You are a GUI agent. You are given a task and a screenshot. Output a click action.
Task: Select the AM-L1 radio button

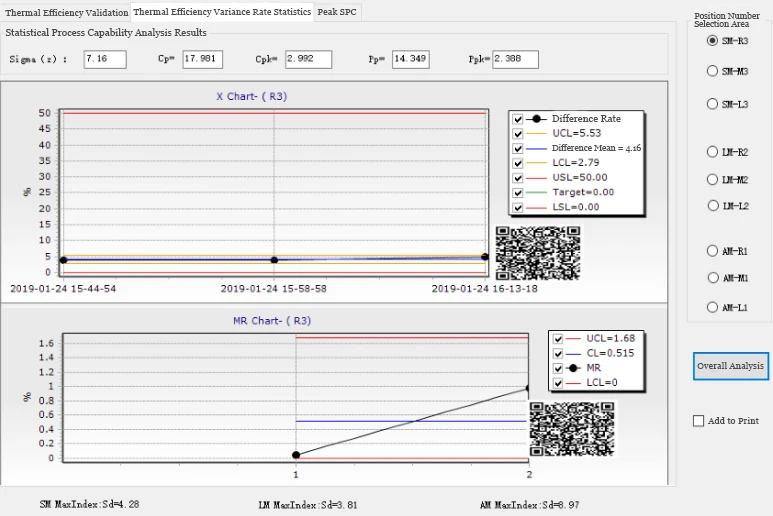point(712,307)
